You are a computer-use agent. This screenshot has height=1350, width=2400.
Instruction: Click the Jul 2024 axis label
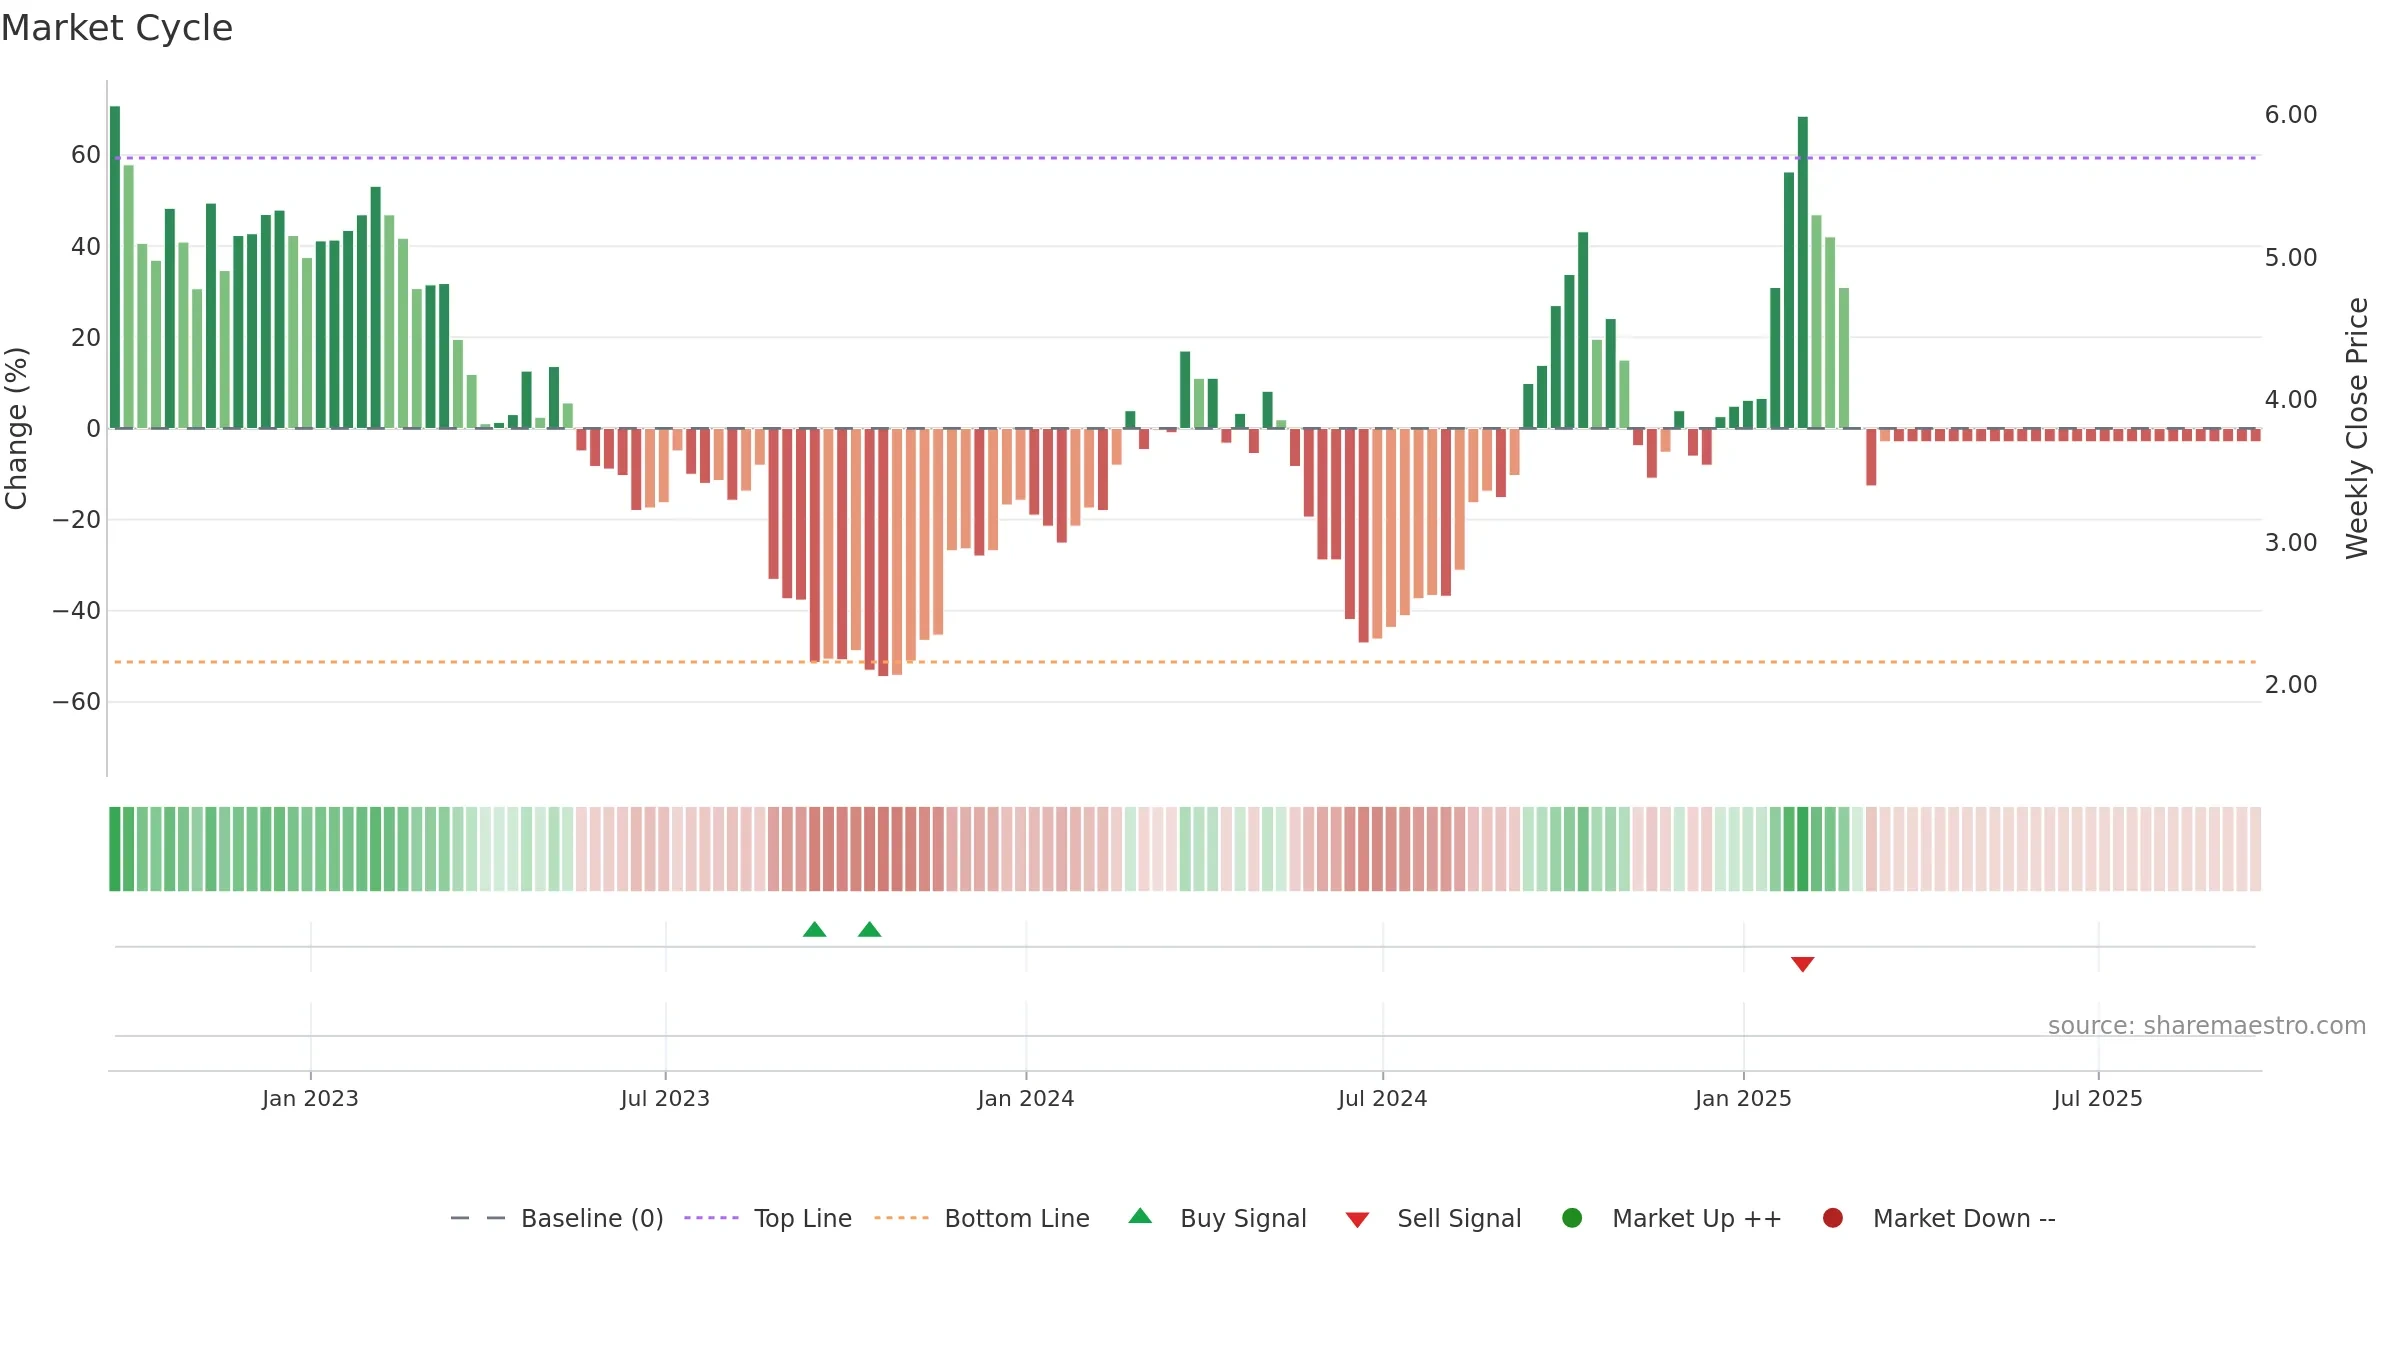[x=1383, y=1098]
